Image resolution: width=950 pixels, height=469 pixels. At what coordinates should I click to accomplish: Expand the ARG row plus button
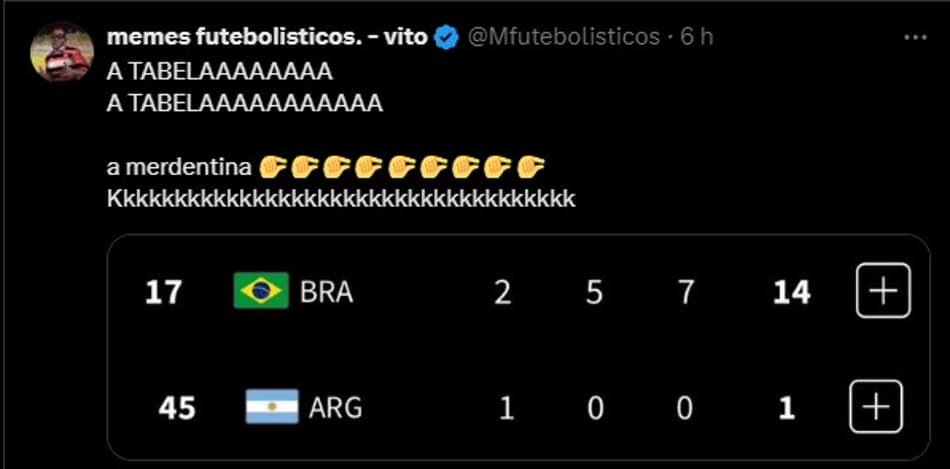click(876, 407)
